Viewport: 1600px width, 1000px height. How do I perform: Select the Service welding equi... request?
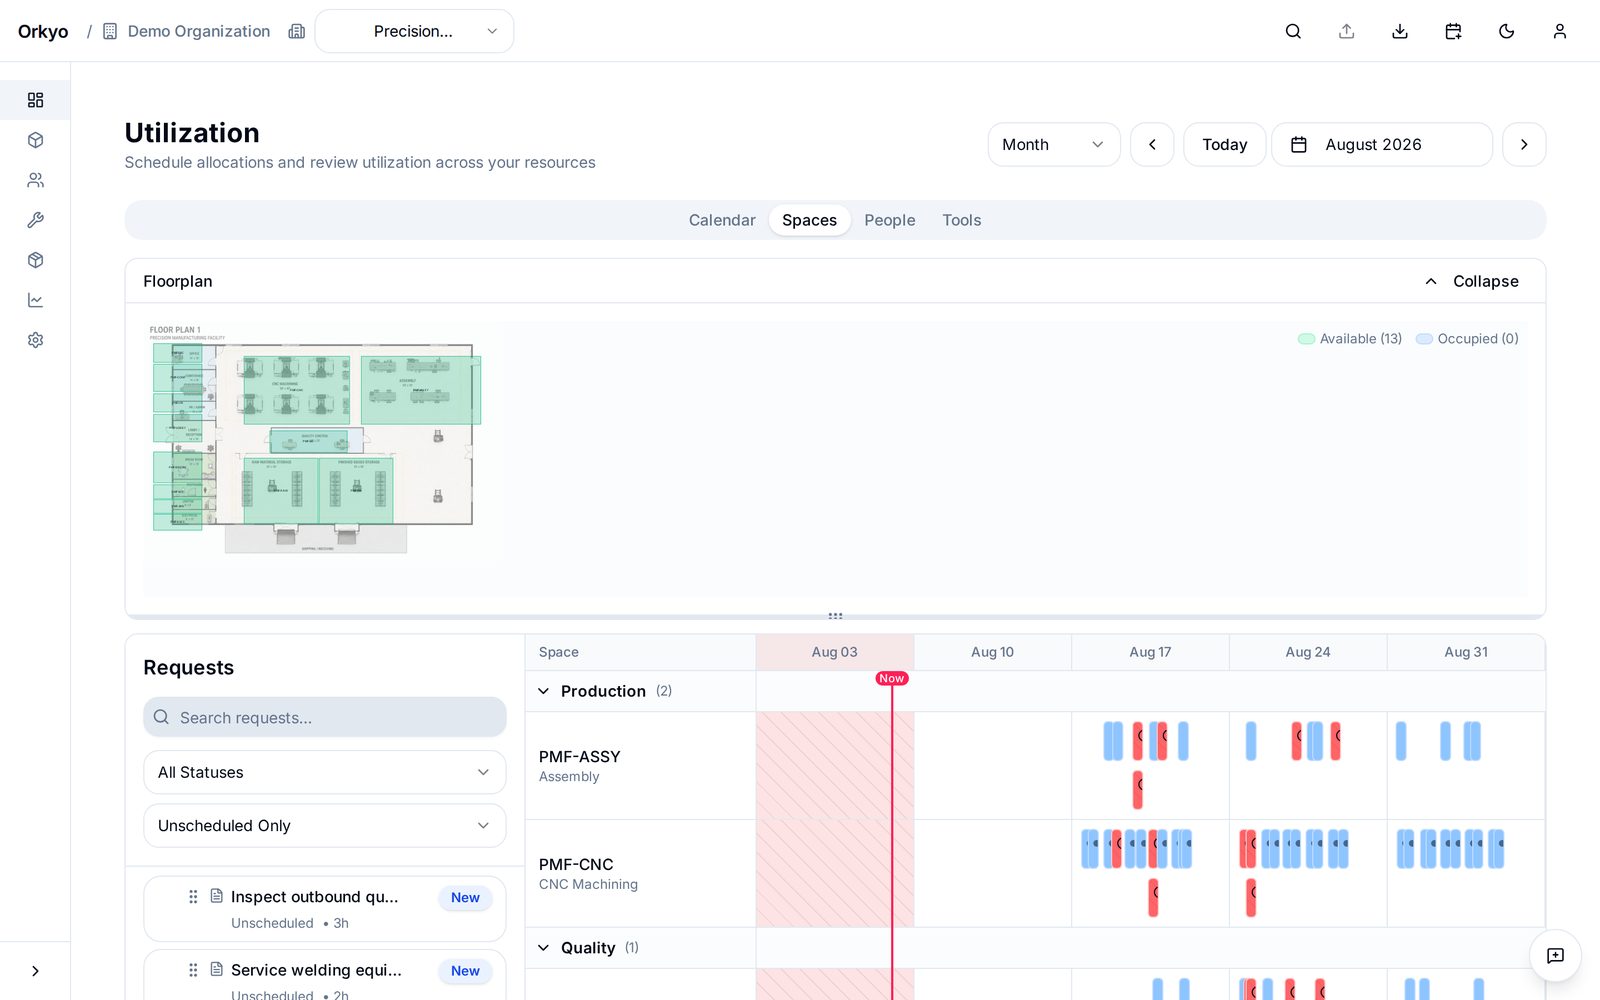pos(325,976)
